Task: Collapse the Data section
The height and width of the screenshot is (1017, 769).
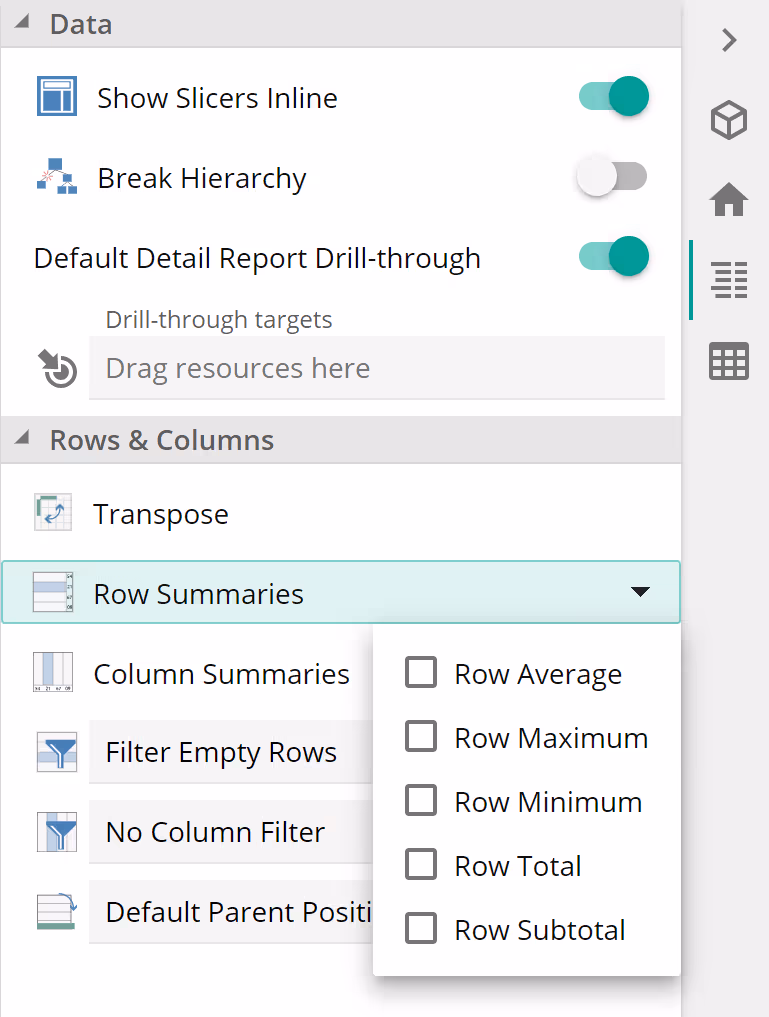Action: click(23, 23)
